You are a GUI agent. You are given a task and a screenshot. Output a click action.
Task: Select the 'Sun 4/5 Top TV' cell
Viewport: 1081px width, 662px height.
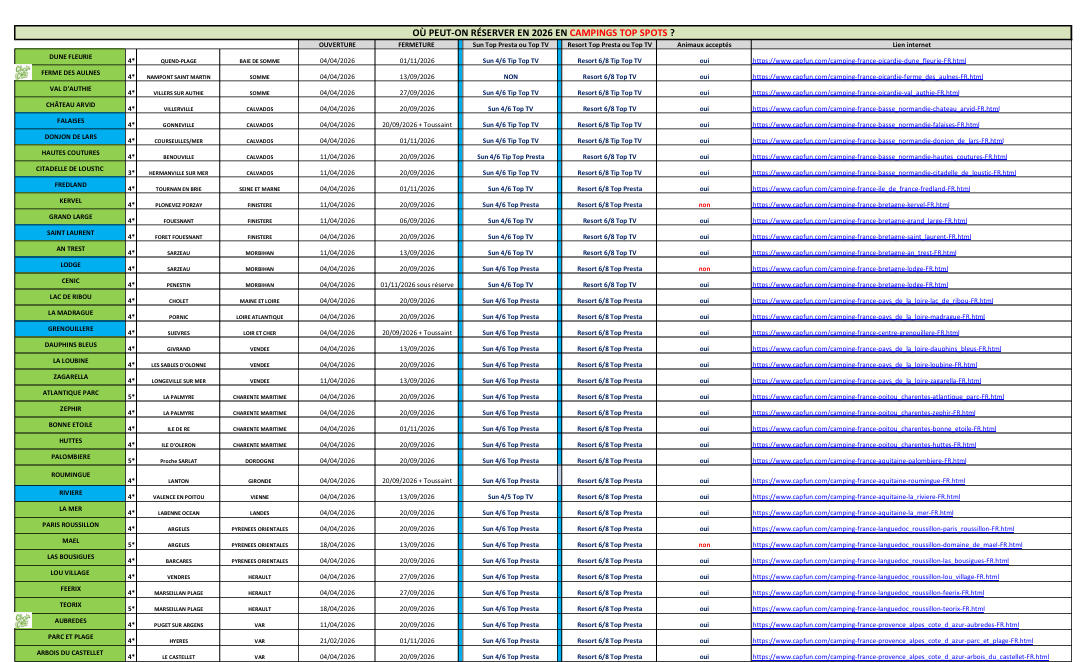pos(510,497)
